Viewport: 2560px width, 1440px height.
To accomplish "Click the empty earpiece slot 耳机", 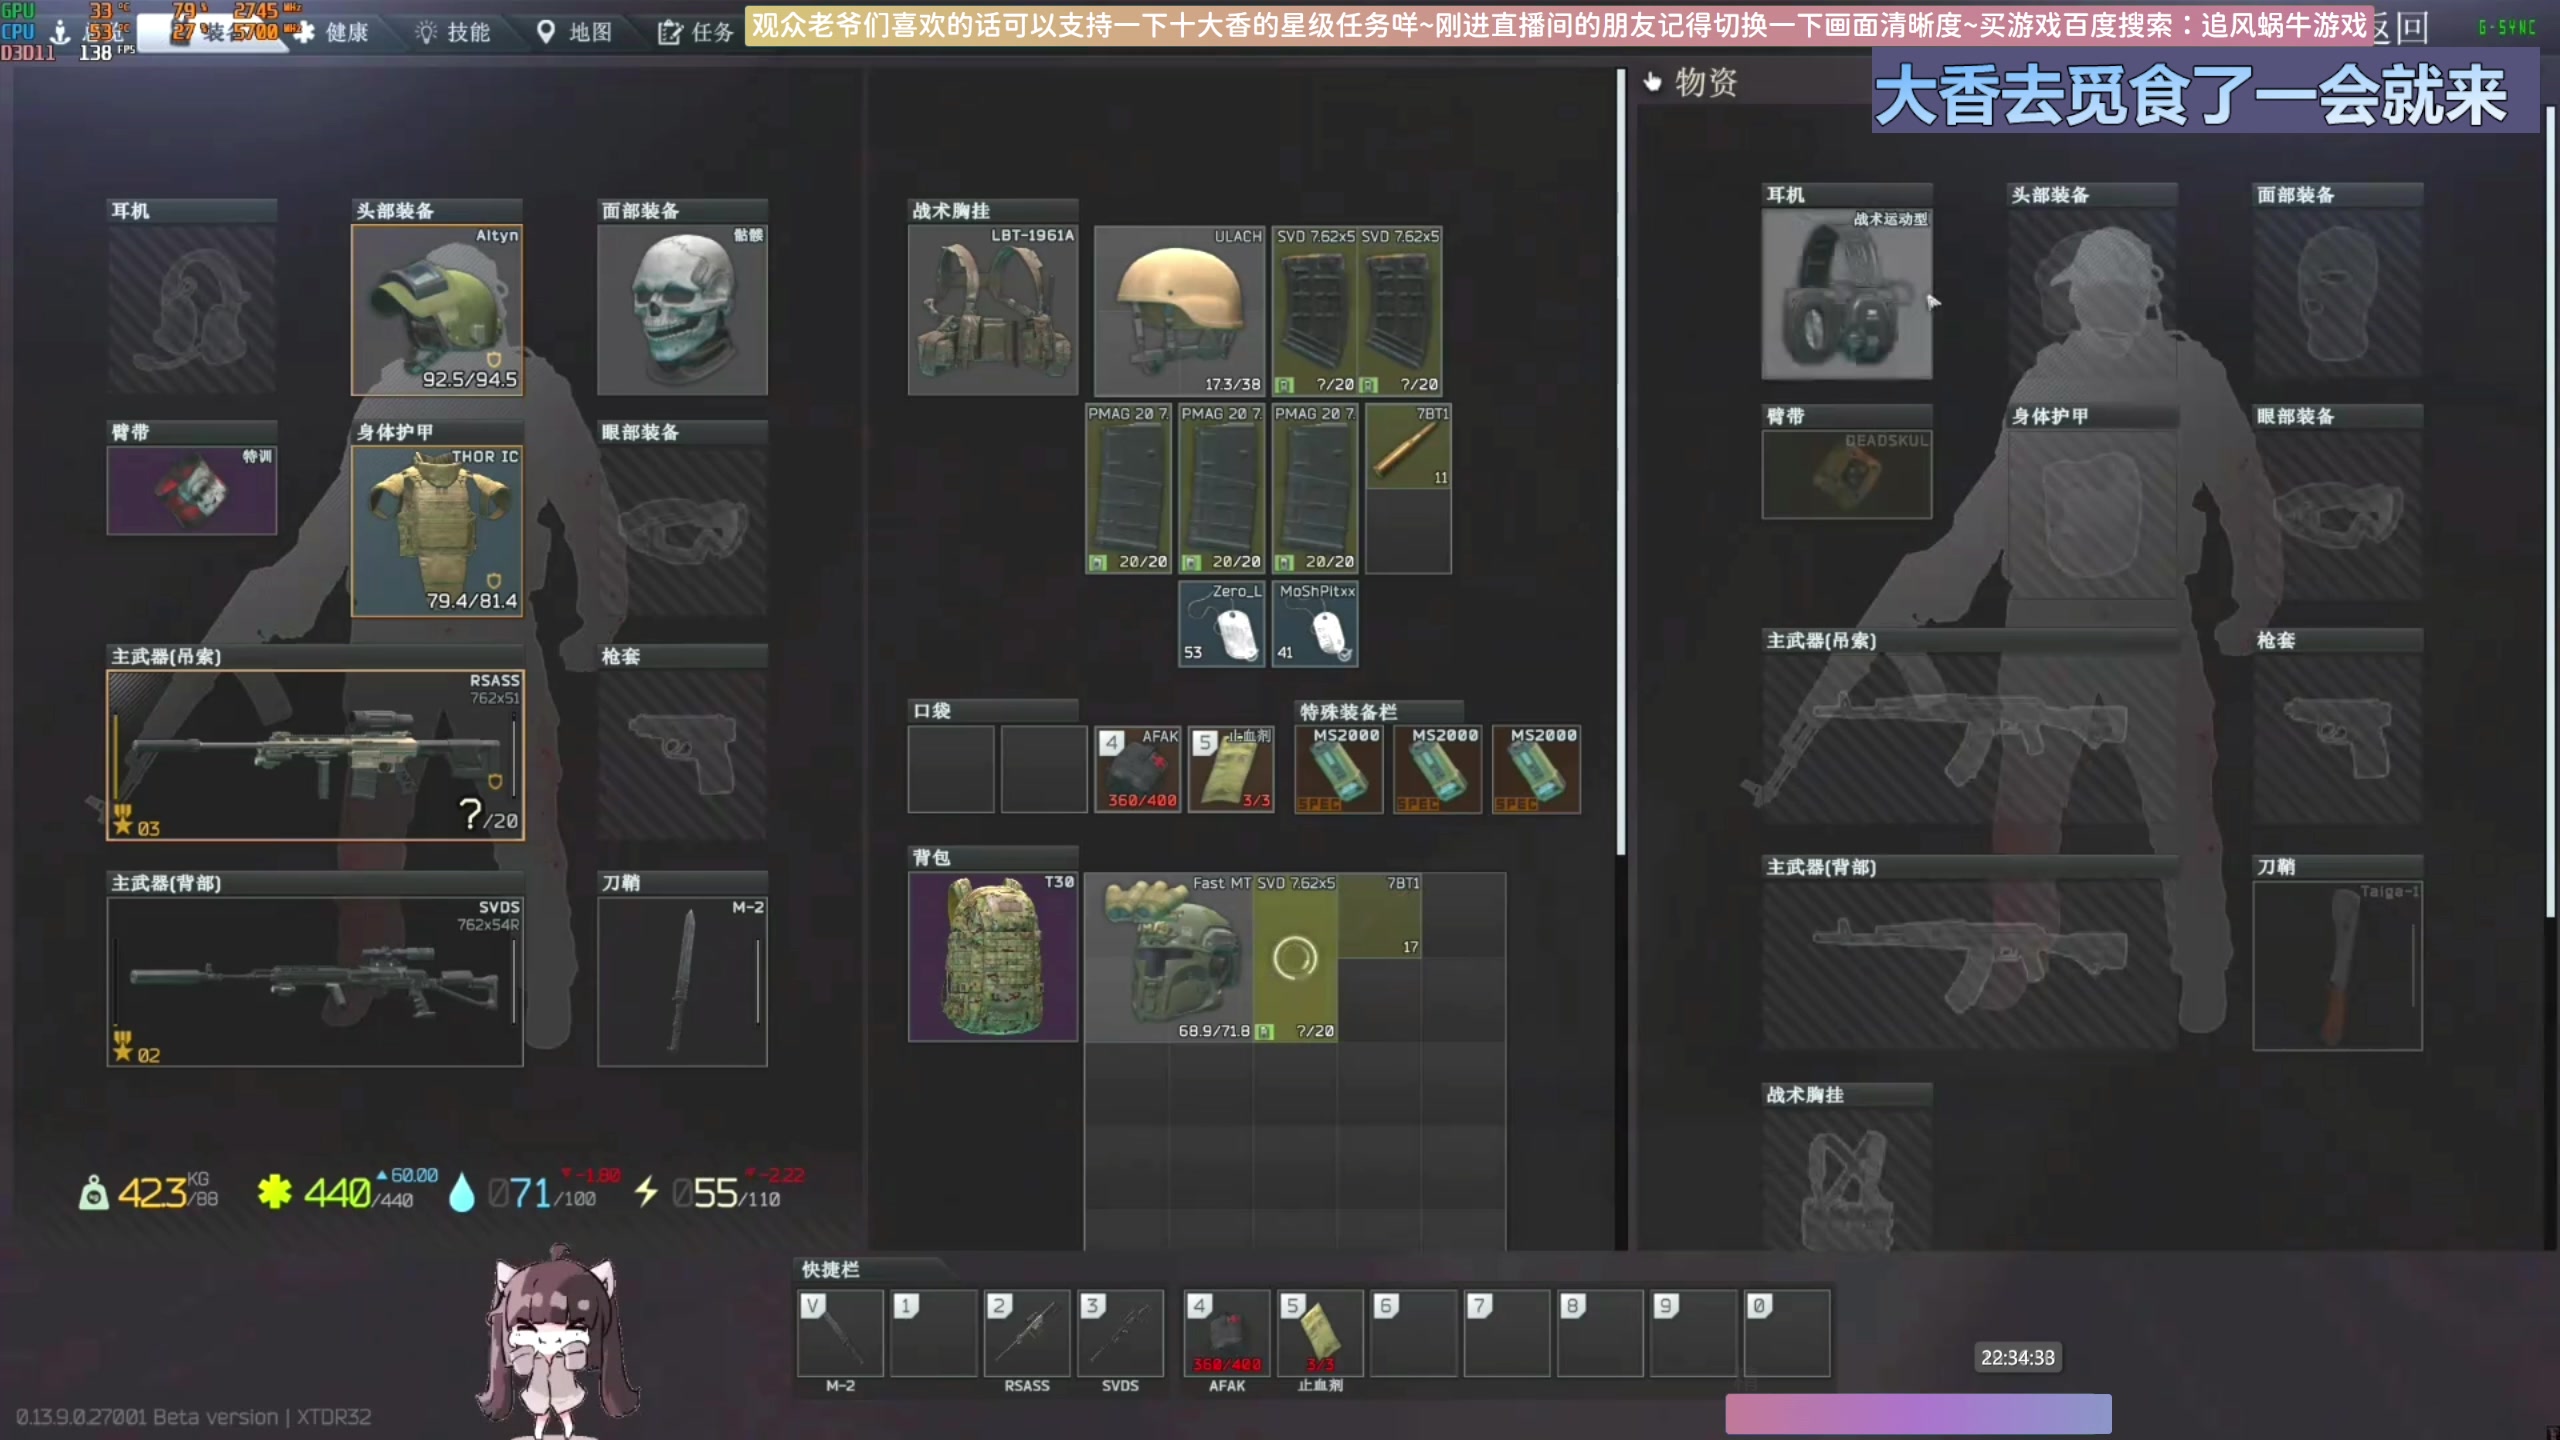I will tap(192, 310).
